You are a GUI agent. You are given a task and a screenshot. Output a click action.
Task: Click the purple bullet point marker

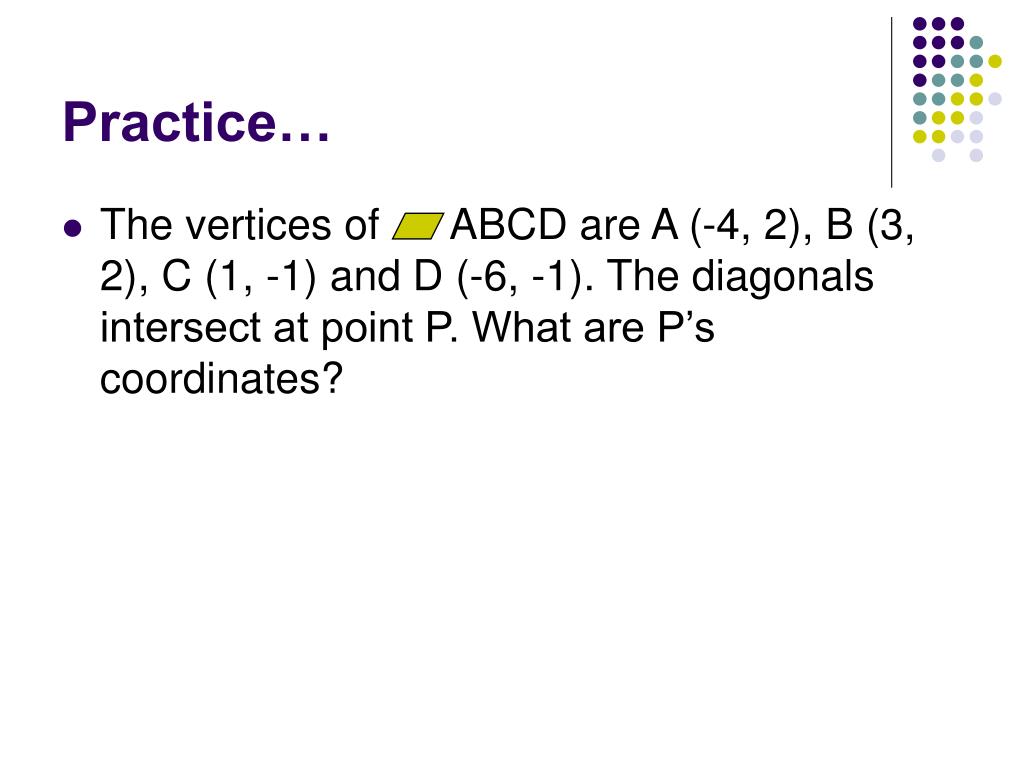click(73, 228)
